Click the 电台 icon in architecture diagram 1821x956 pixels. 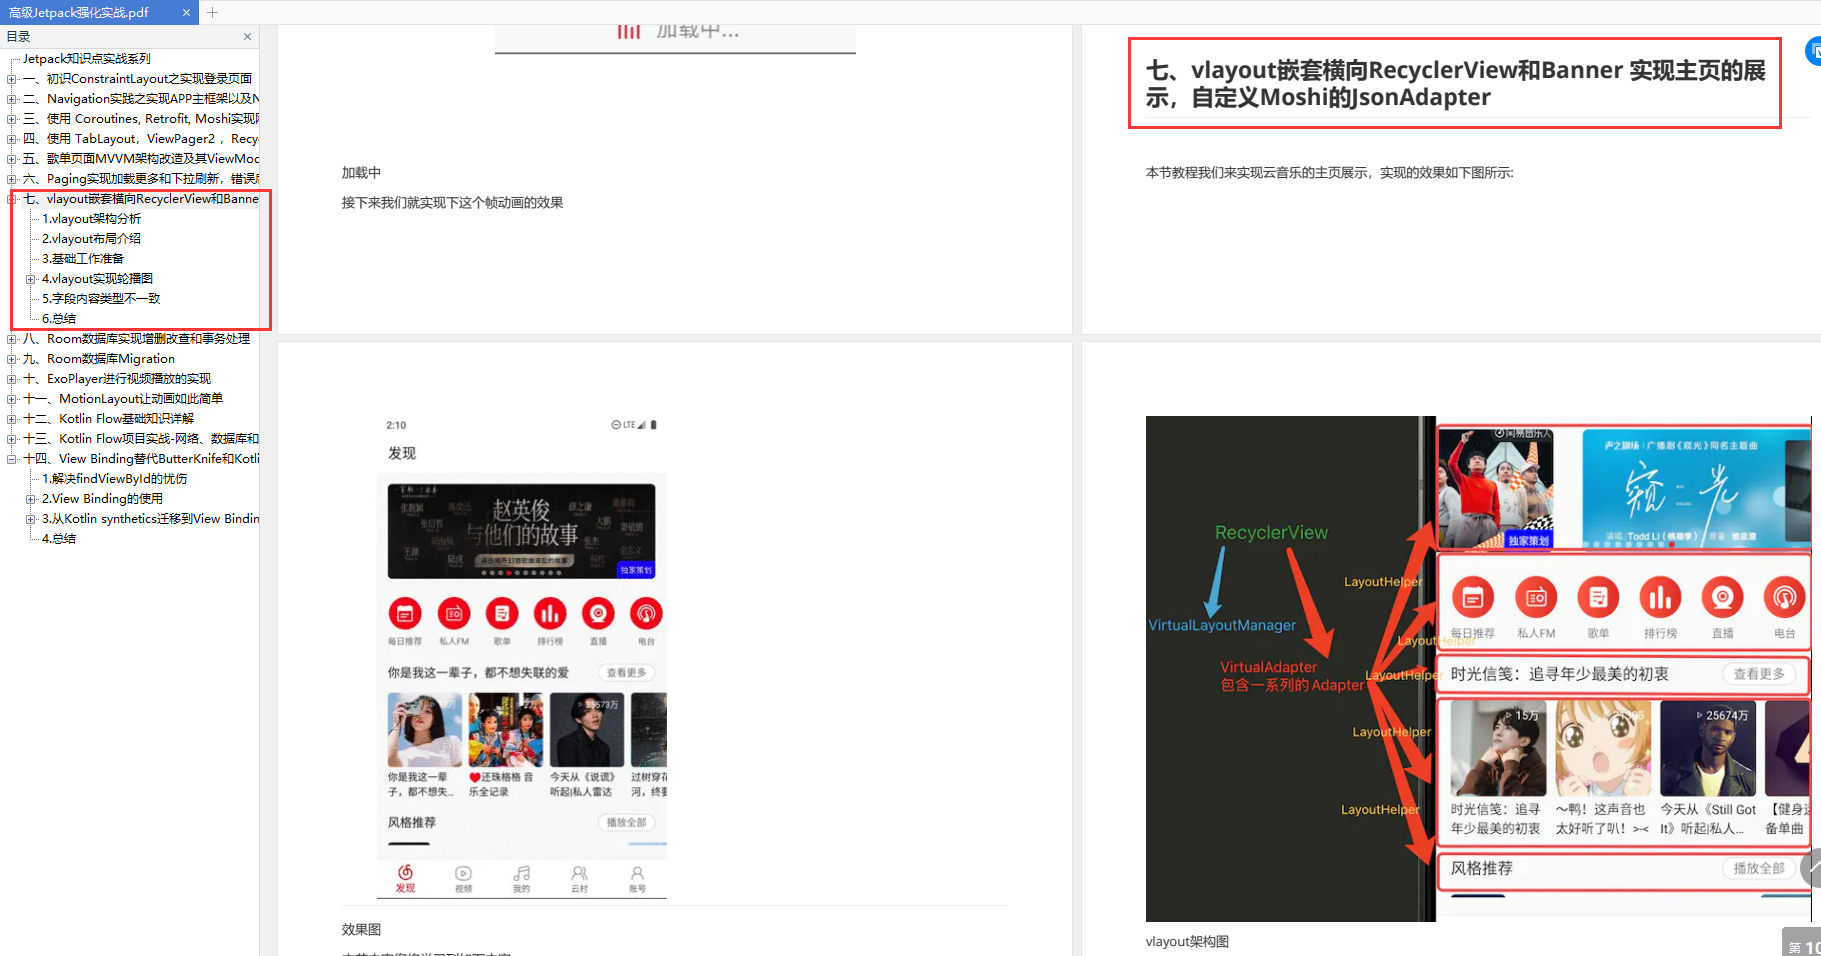1784,598
